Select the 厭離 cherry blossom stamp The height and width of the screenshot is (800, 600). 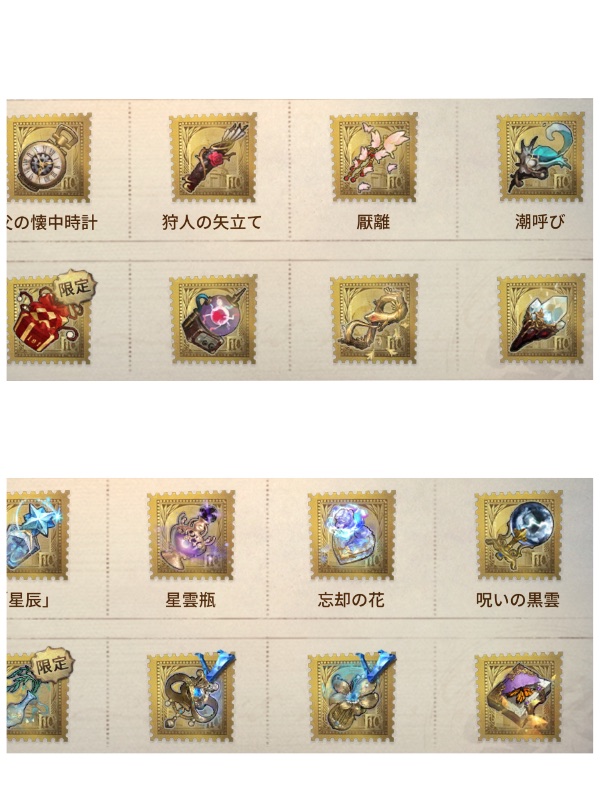click(374, 158)
